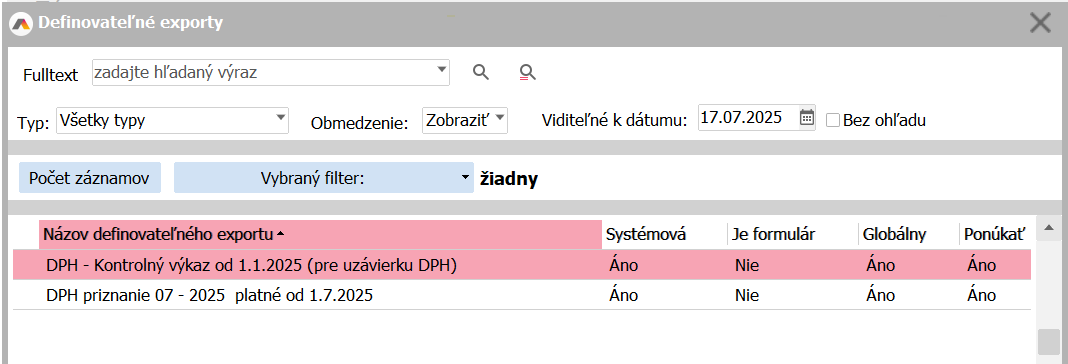1068x364 pixels.
Task: Click the scrollbar up arrow
Action: click(1049, 226)
